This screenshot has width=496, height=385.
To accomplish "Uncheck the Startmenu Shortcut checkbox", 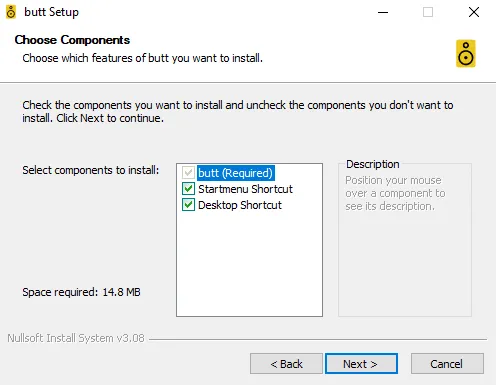I will tap(188, 189).
